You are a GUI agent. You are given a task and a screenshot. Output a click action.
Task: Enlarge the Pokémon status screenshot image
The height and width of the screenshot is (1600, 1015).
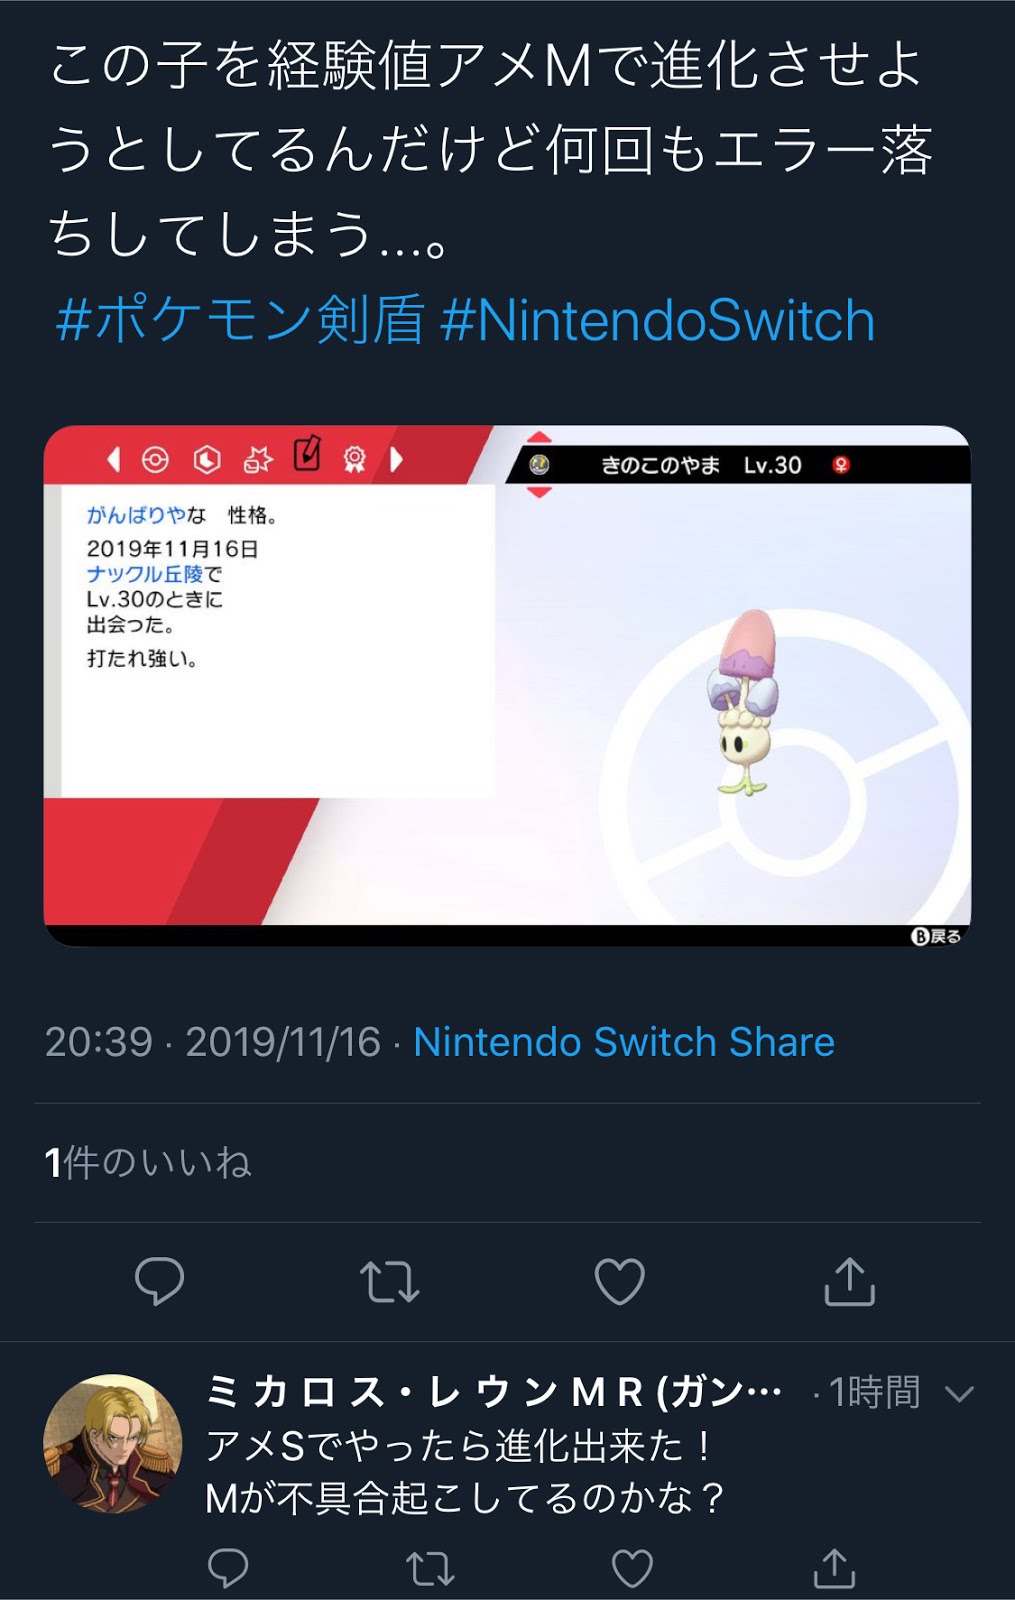tap(507, 686)
